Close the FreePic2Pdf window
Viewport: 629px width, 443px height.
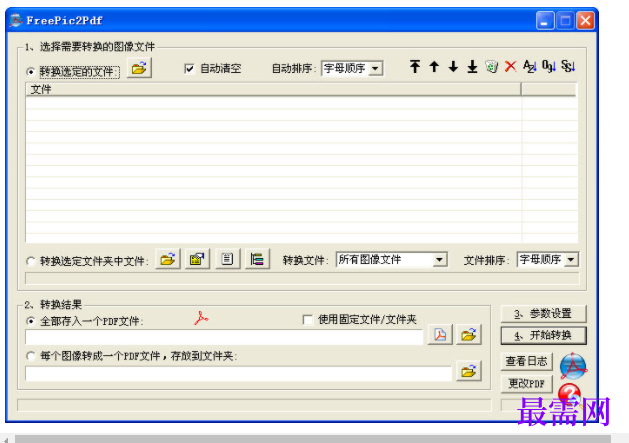(585, 20)
